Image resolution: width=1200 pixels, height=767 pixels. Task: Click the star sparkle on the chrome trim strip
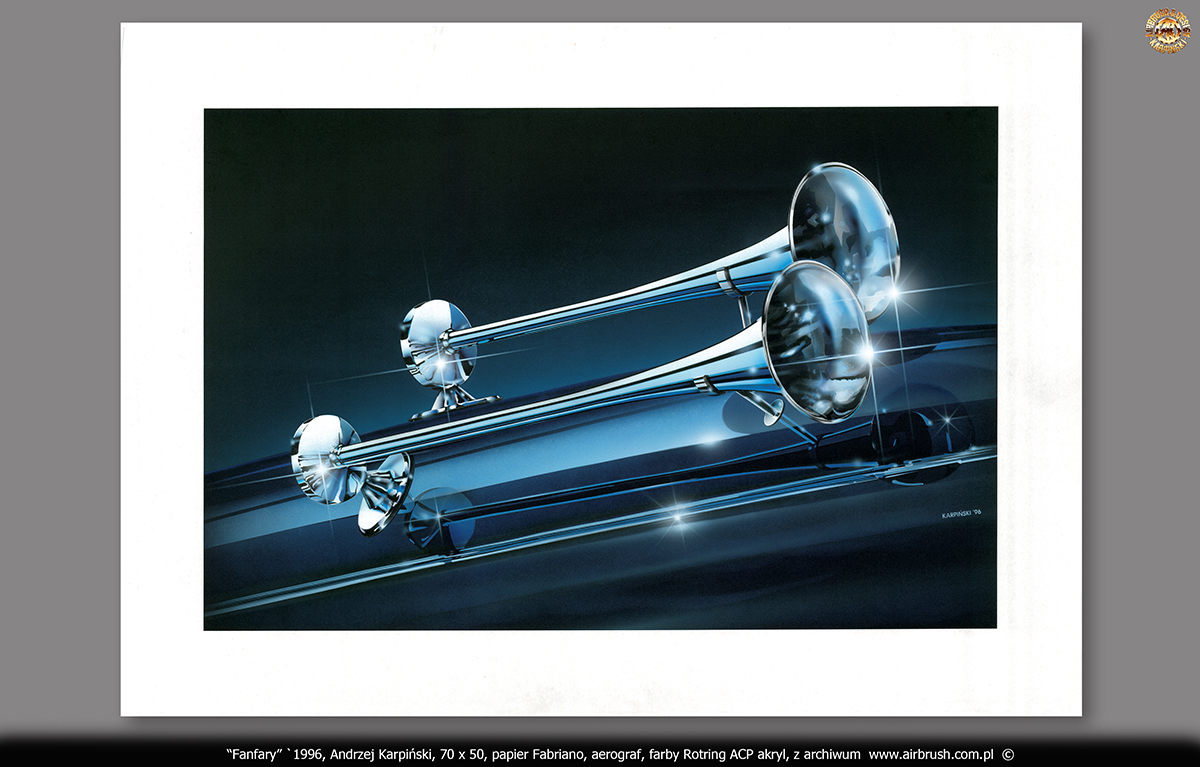coord(677,517)
